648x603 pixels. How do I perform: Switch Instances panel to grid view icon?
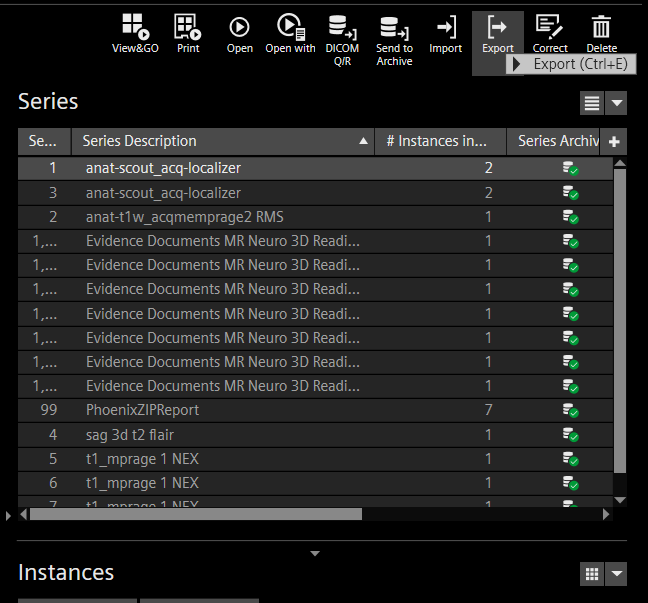(592, 574)
